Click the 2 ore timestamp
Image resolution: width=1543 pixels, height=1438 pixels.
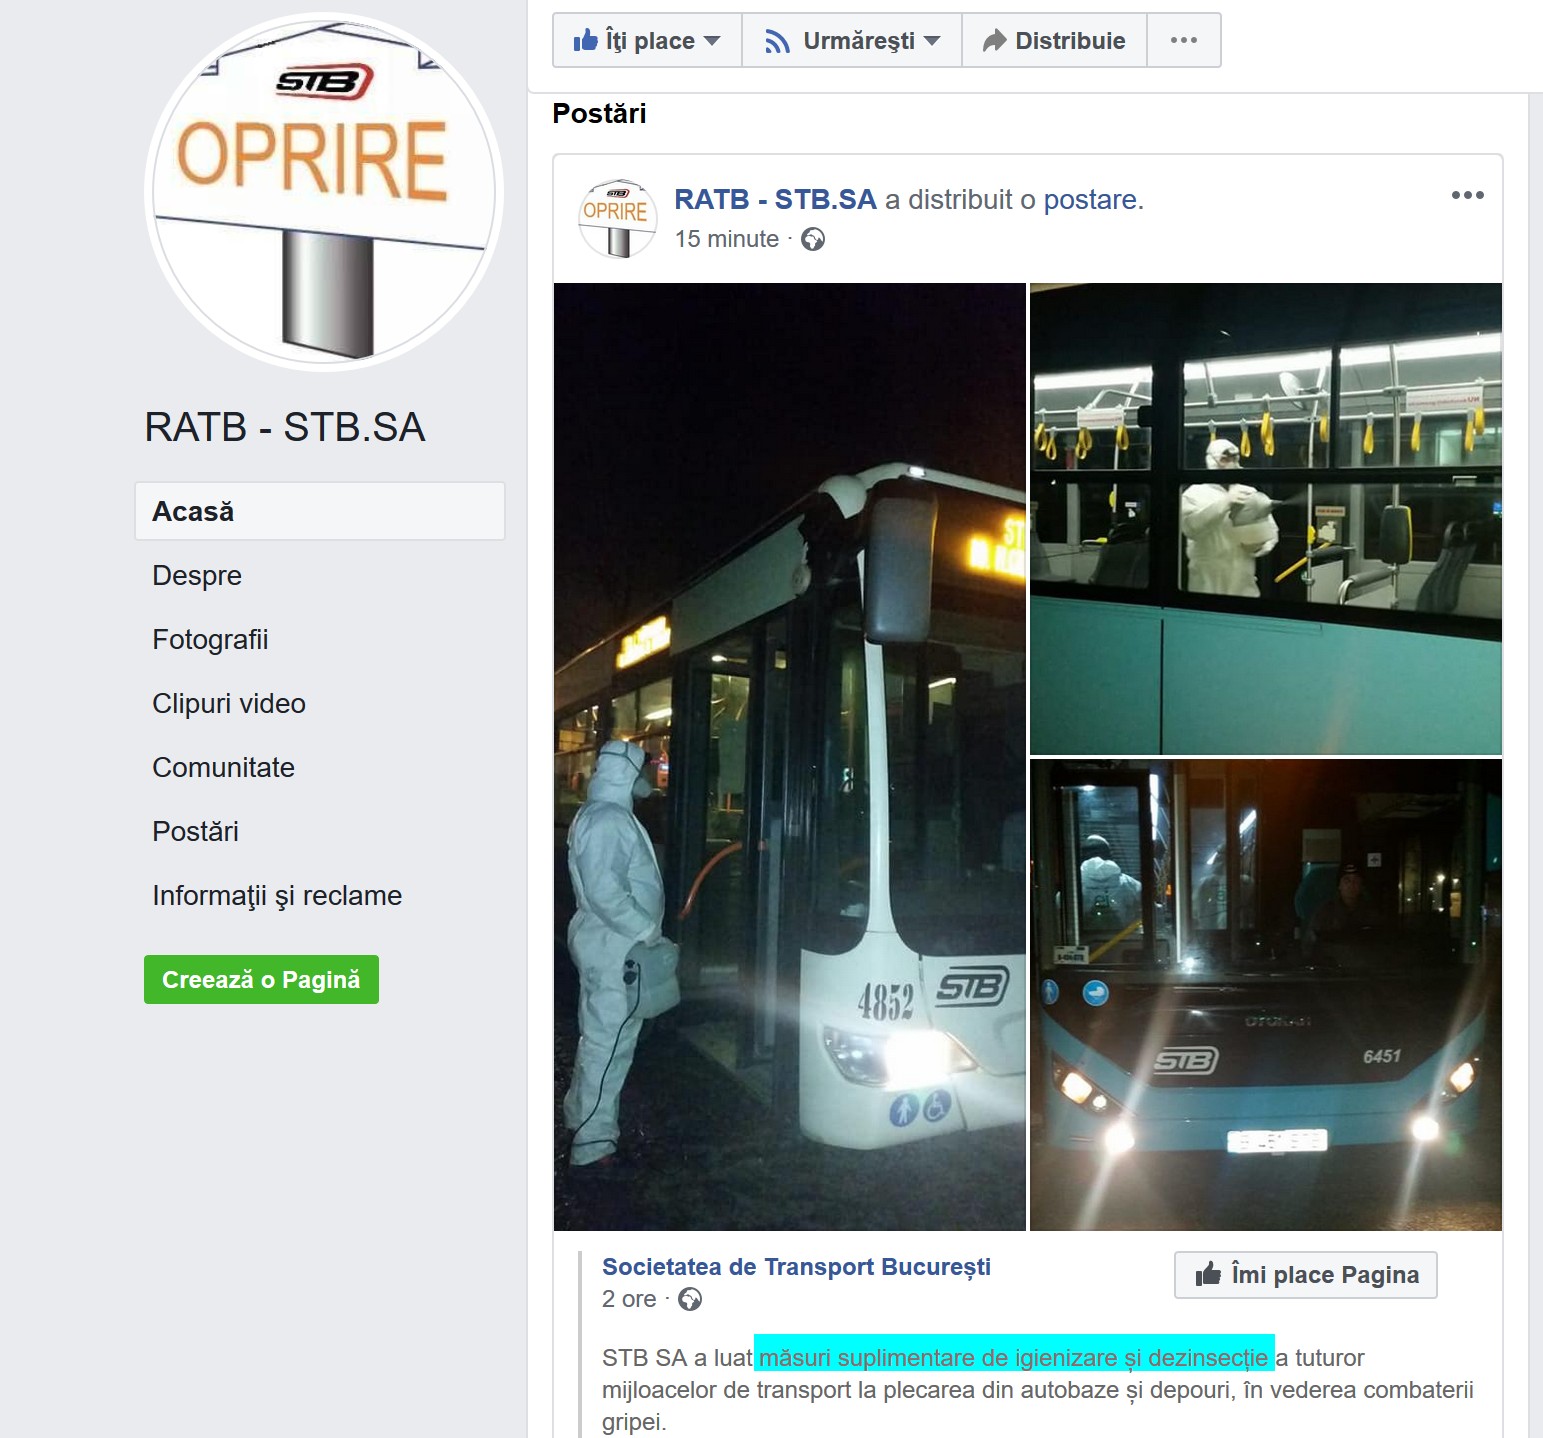(629, 1299)
